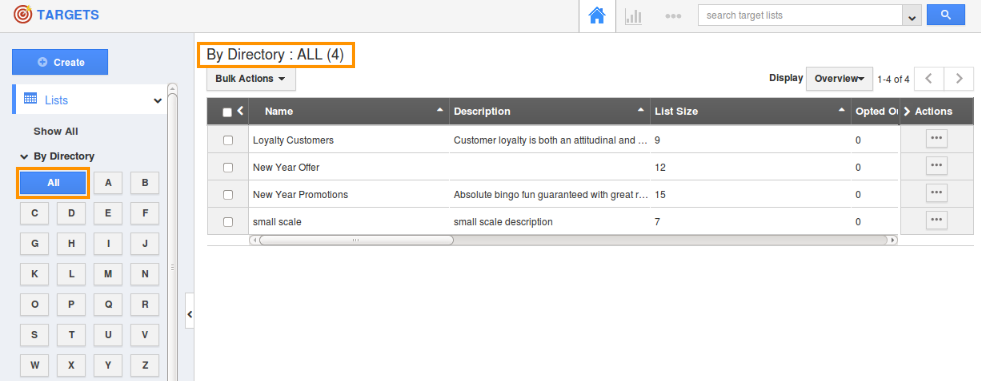Screen dimensions: 981x381
Task: Click the Create button
Action: click(x=60, y=62)
